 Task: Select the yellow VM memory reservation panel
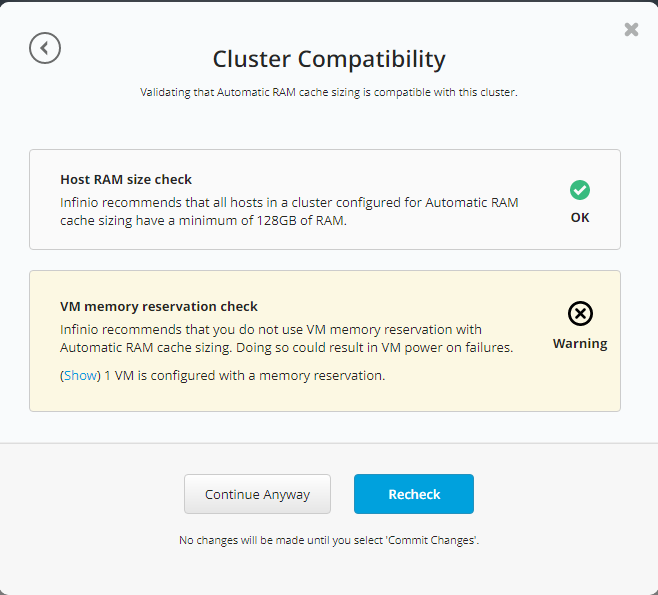(x=325, y=341)
